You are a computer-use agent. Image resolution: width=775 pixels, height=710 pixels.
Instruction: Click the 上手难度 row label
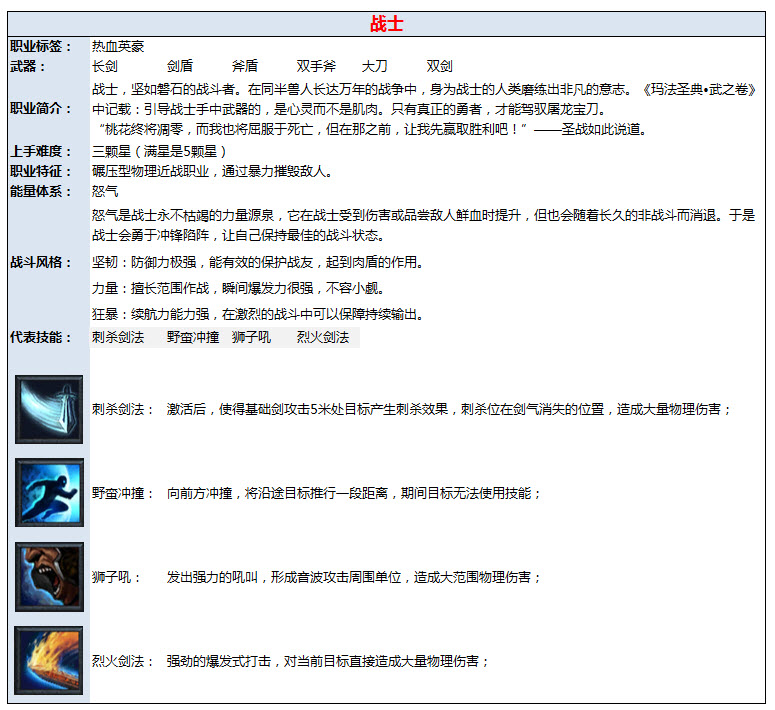(x=41, y=151)
